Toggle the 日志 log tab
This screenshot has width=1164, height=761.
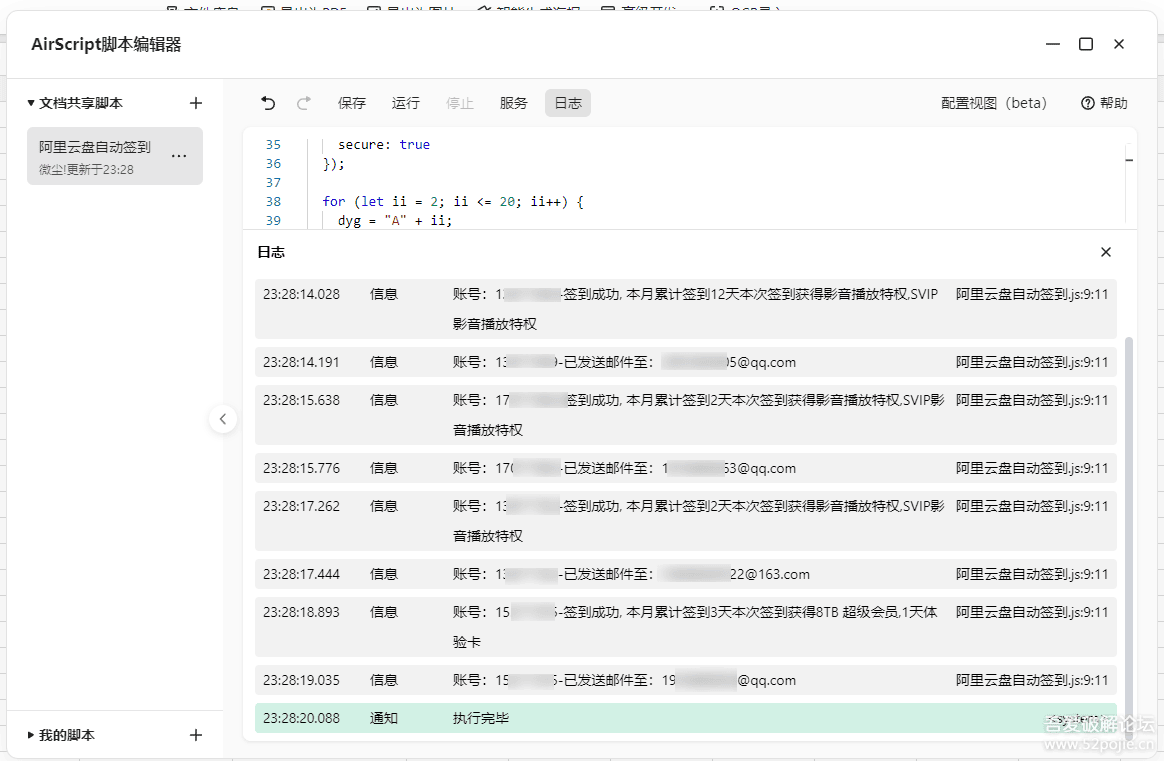[568, 103]
